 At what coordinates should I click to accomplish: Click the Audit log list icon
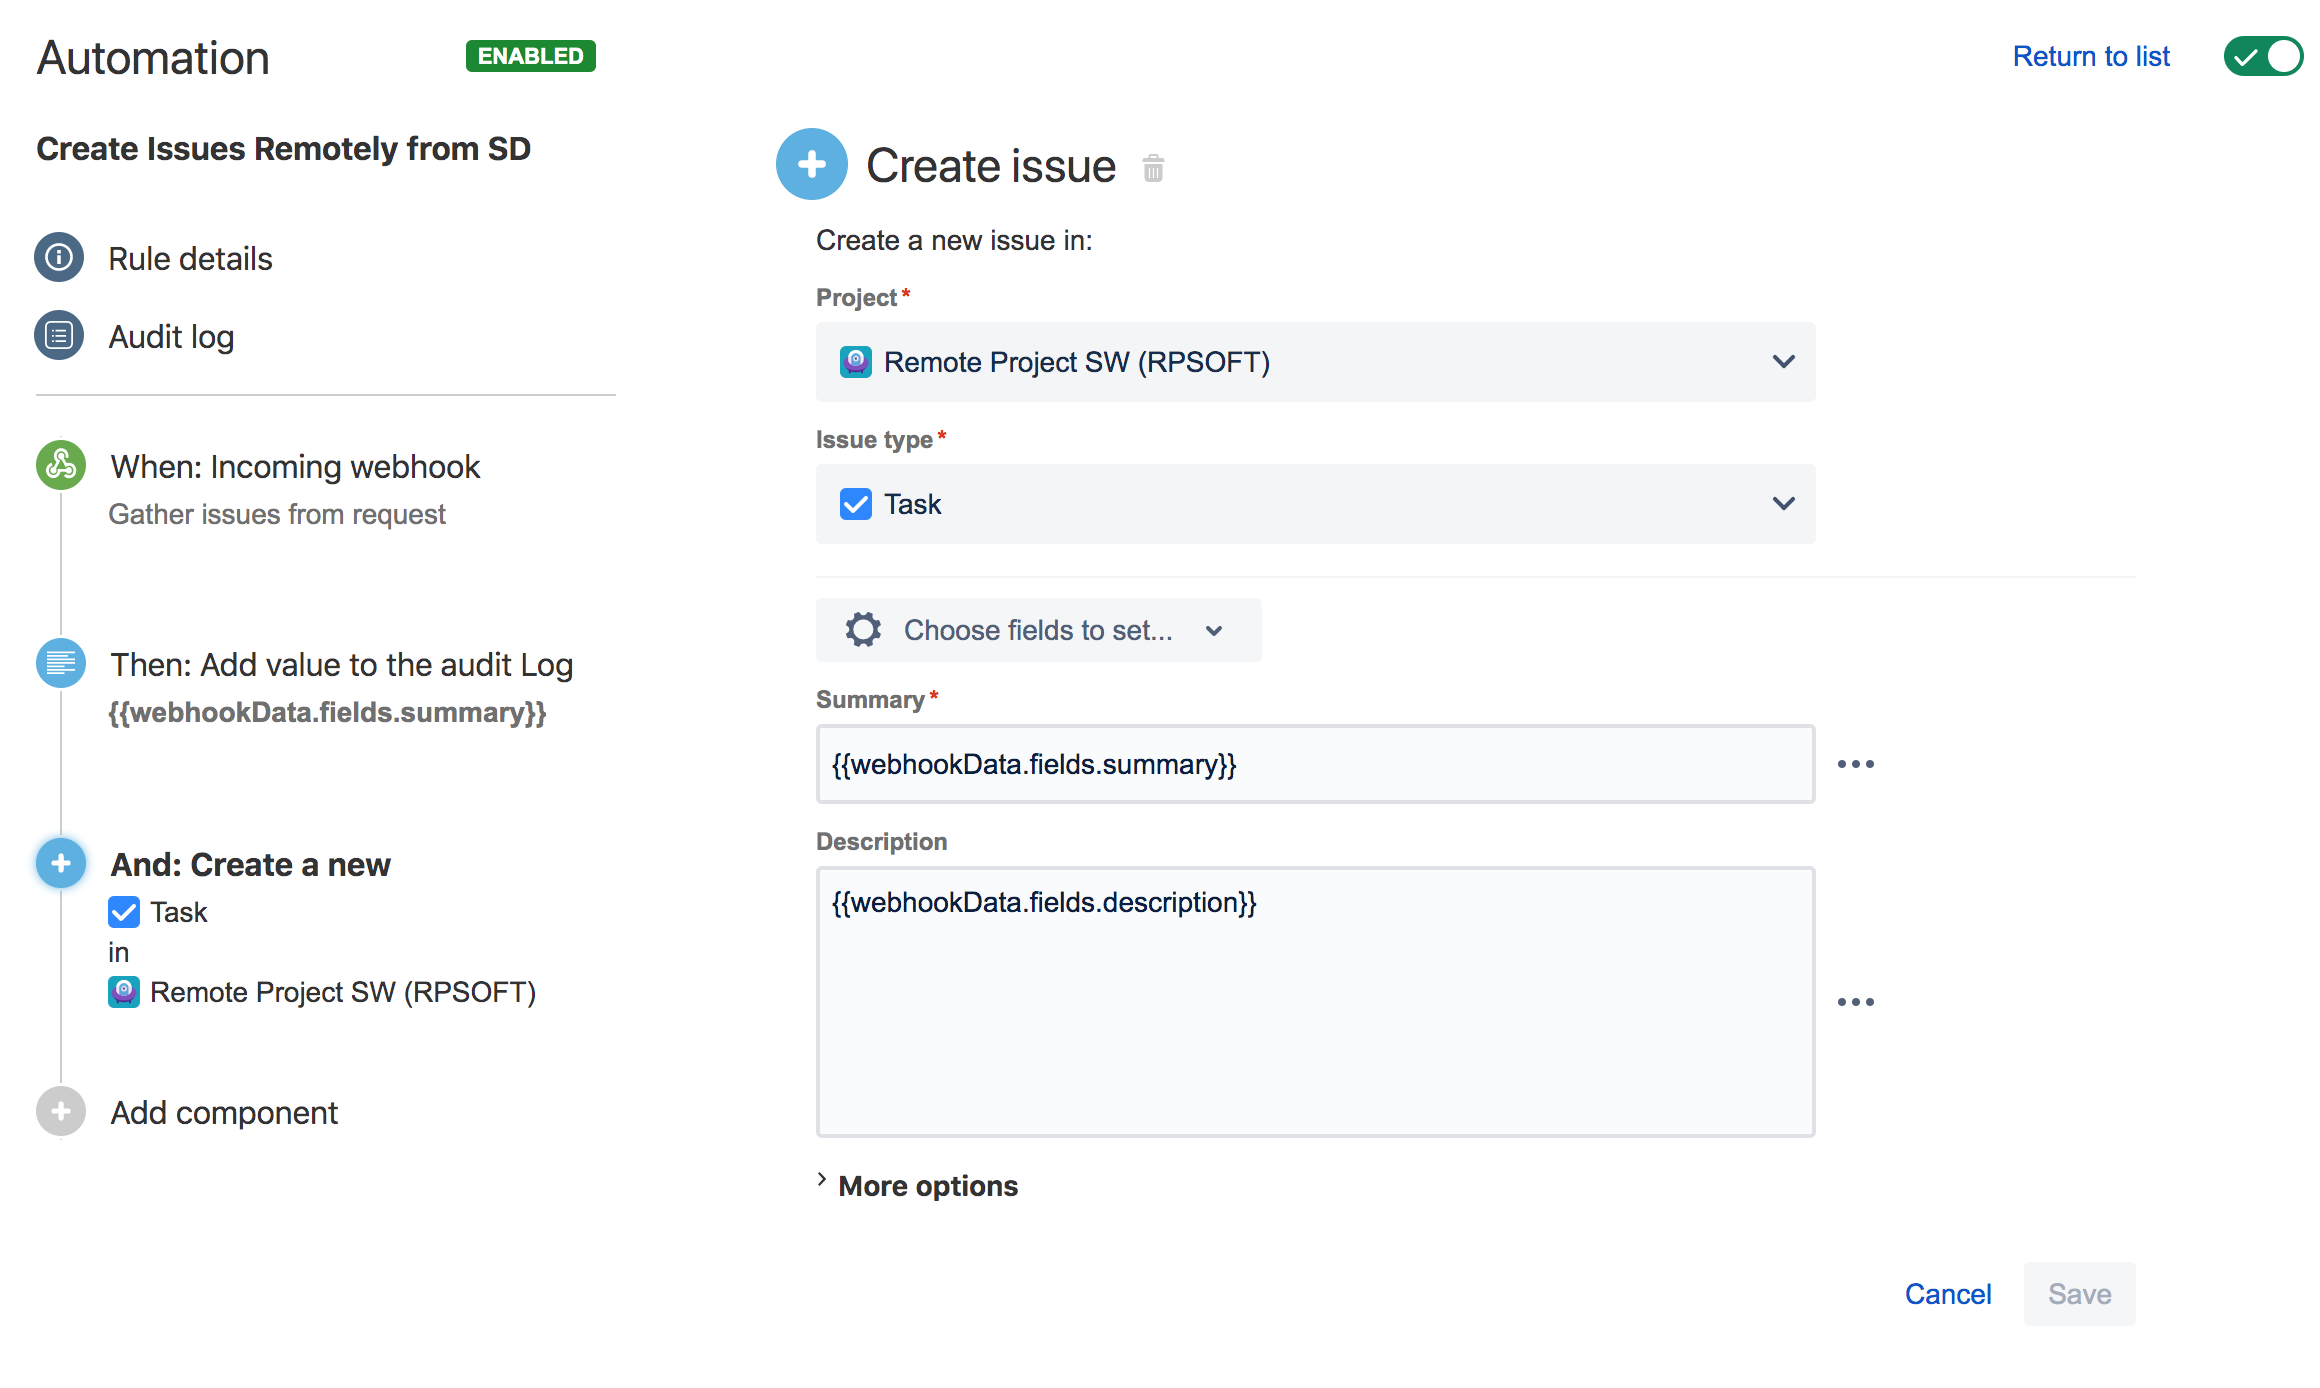(59, 336)
